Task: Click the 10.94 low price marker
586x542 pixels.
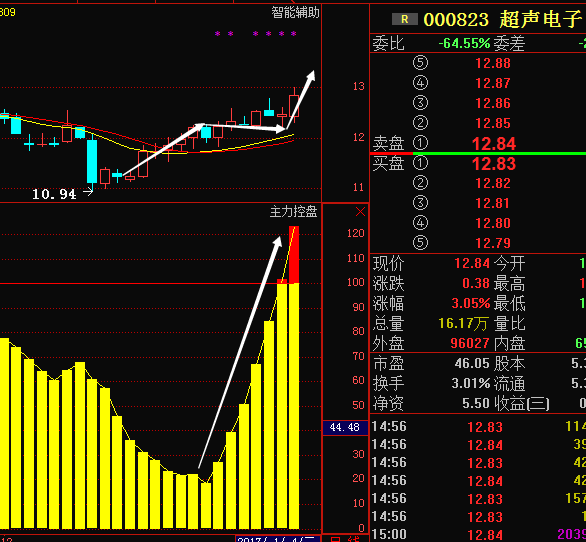Action: tap(55, 194)
